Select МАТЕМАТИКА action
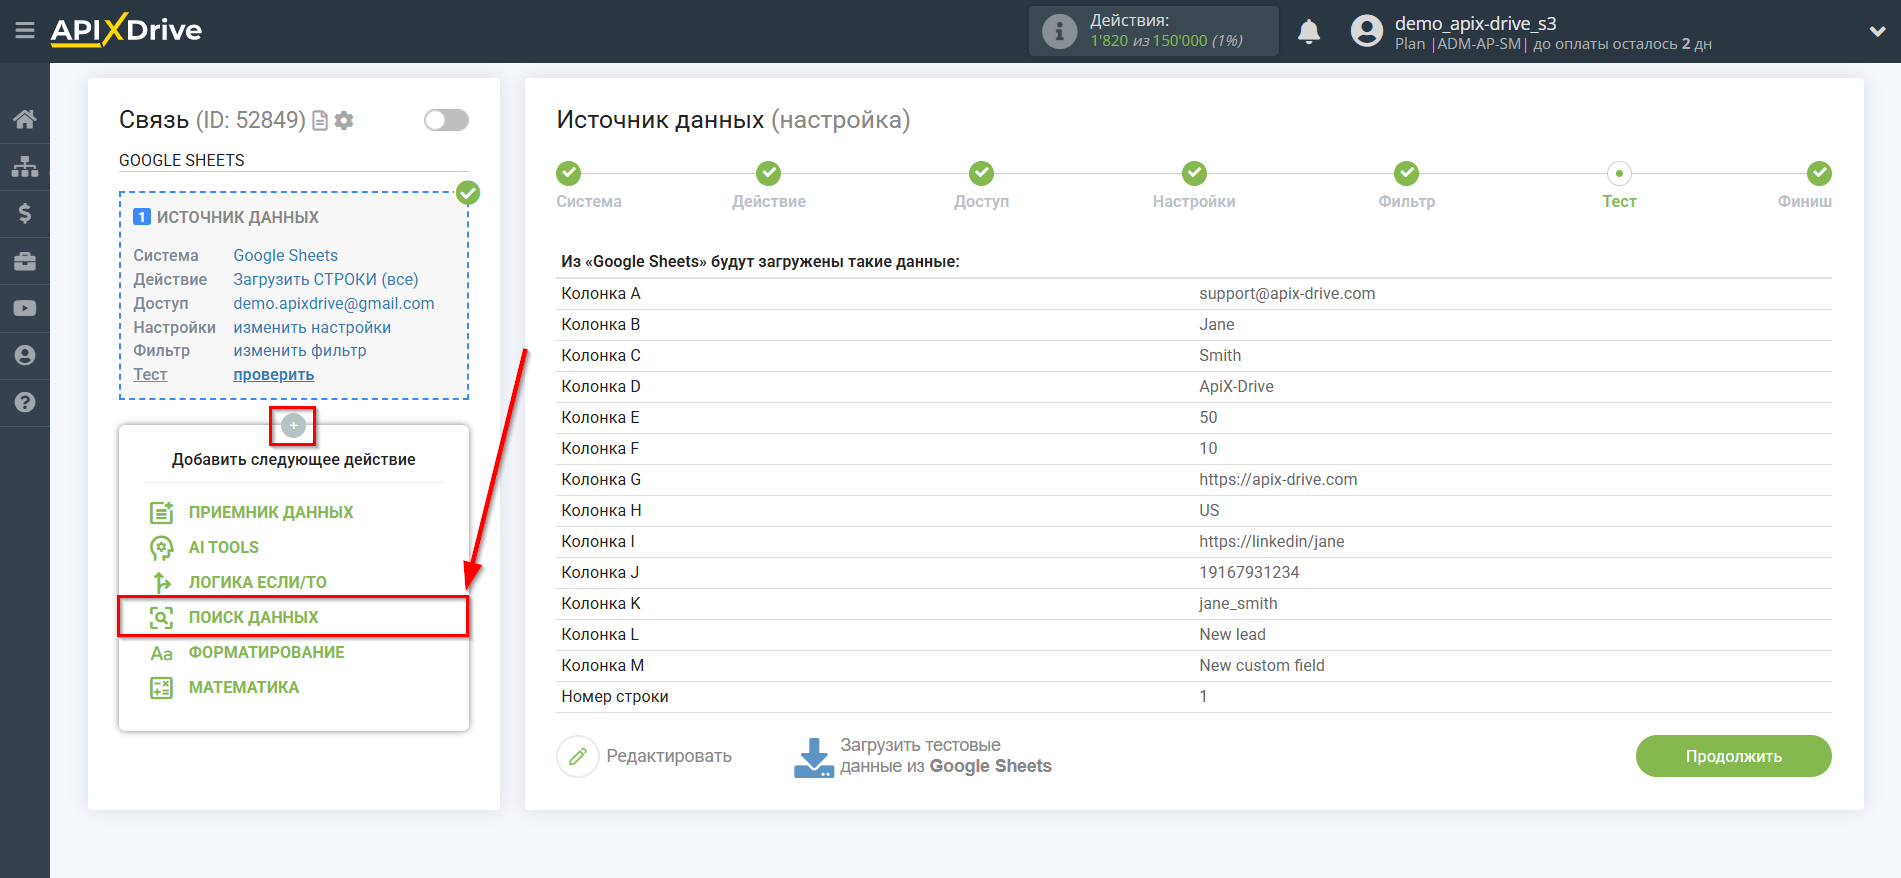This screenshot has height=878, width=1901. (244, 687)
